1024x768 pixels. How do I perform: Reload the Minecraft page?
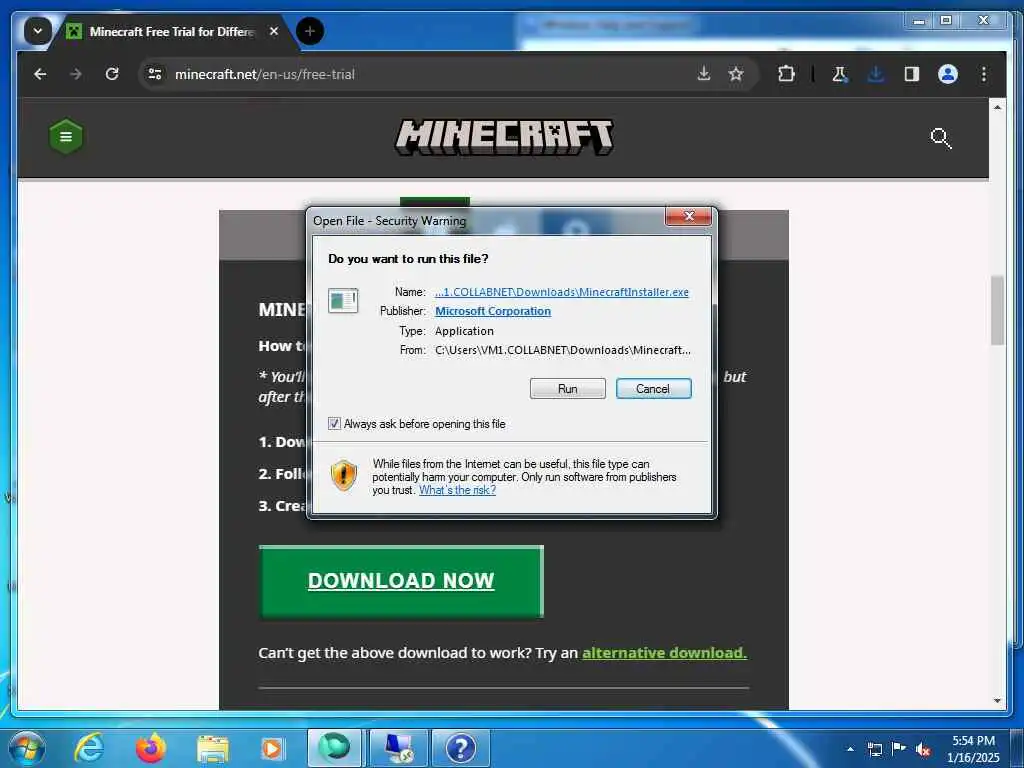pos(112,74)
